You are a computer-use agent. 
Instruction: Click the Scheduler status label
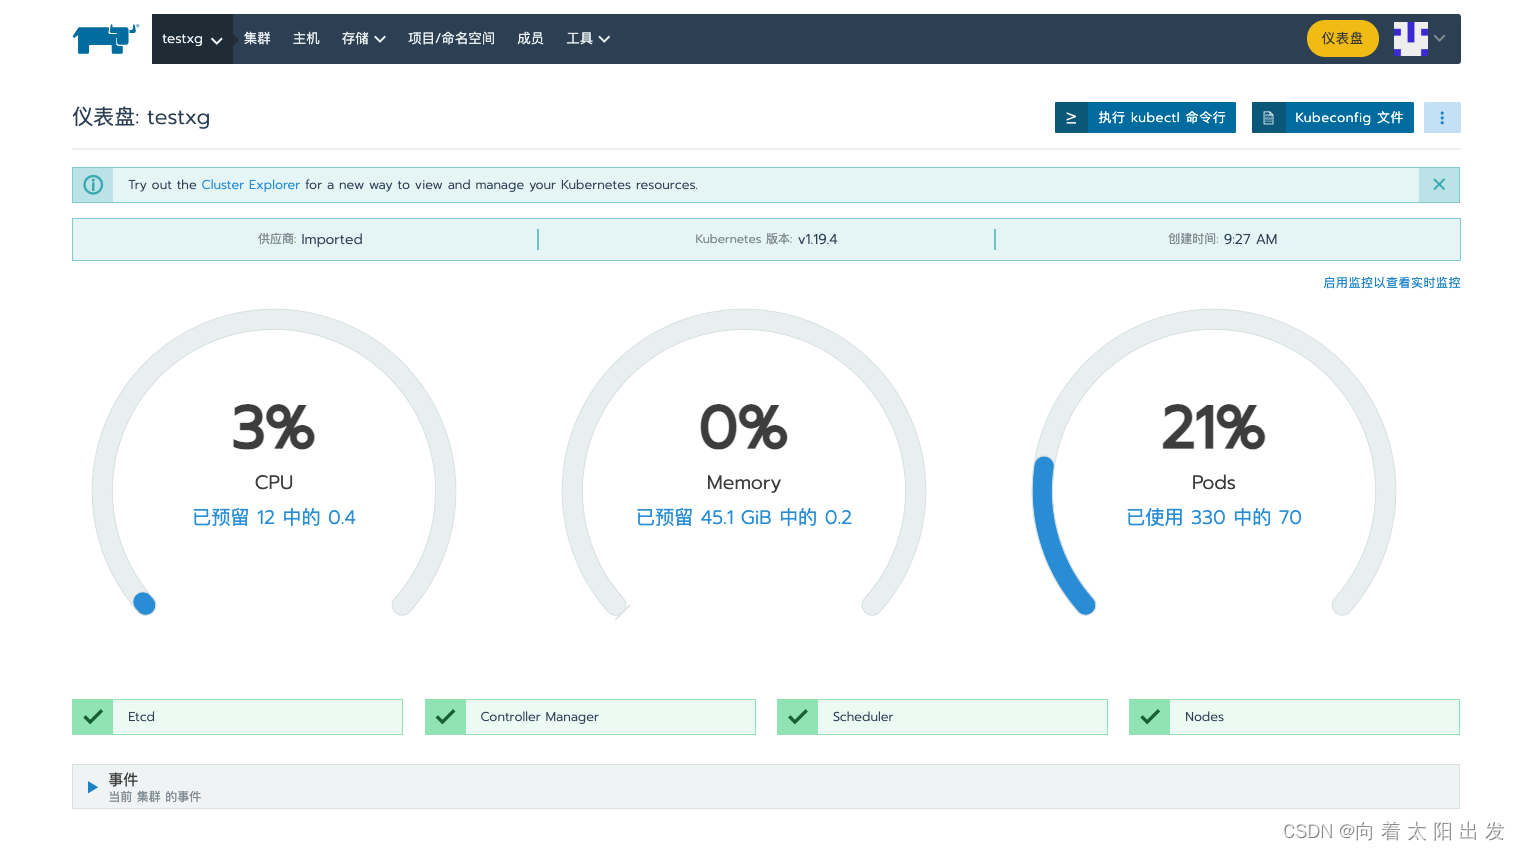863,717
